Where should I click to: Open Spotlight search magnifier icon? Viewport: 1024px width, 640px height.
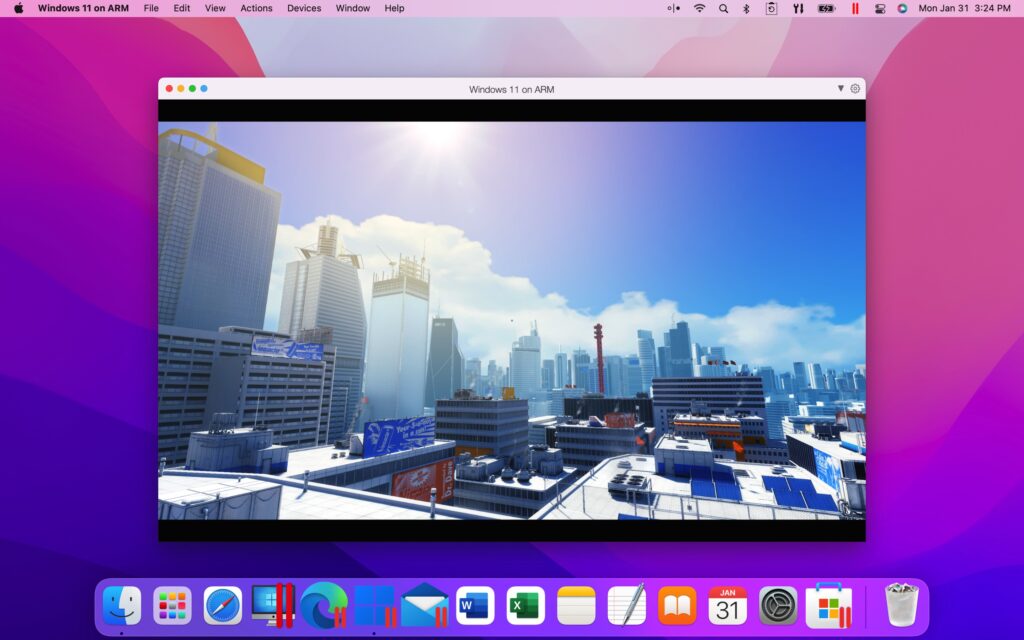pos(723,8)
